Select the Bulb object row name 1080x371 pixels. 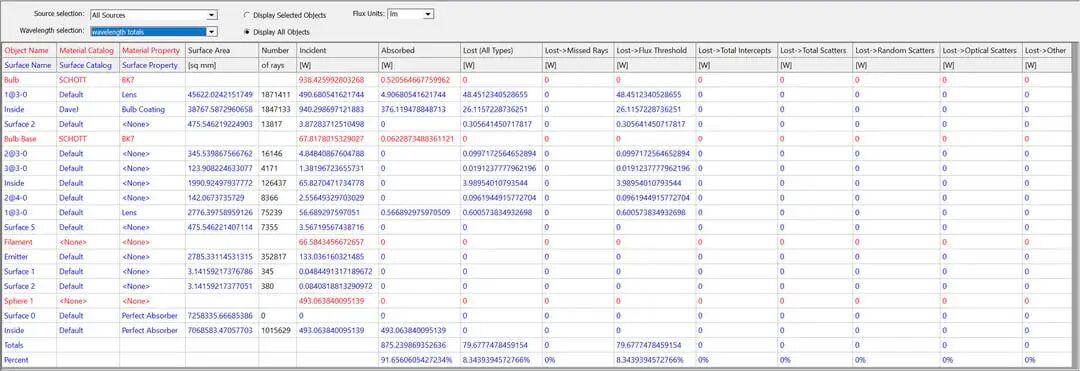[x=12, y=80]
